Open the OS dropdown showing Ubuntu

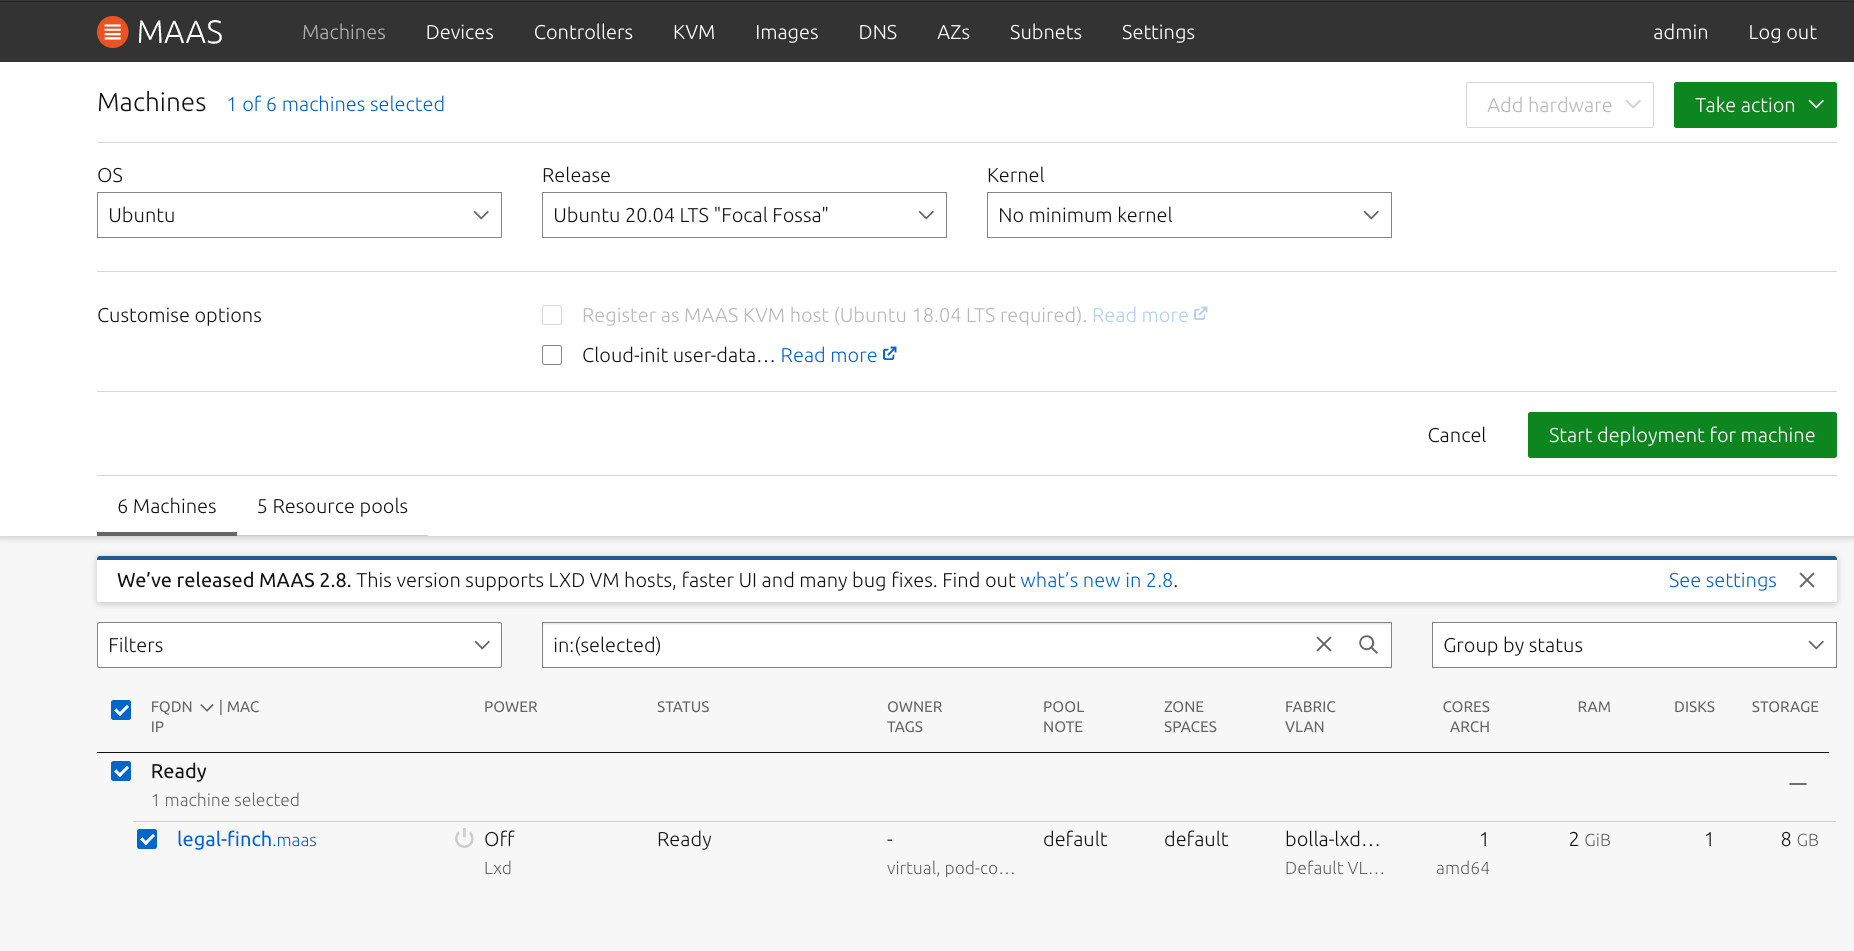click(299, 215)
